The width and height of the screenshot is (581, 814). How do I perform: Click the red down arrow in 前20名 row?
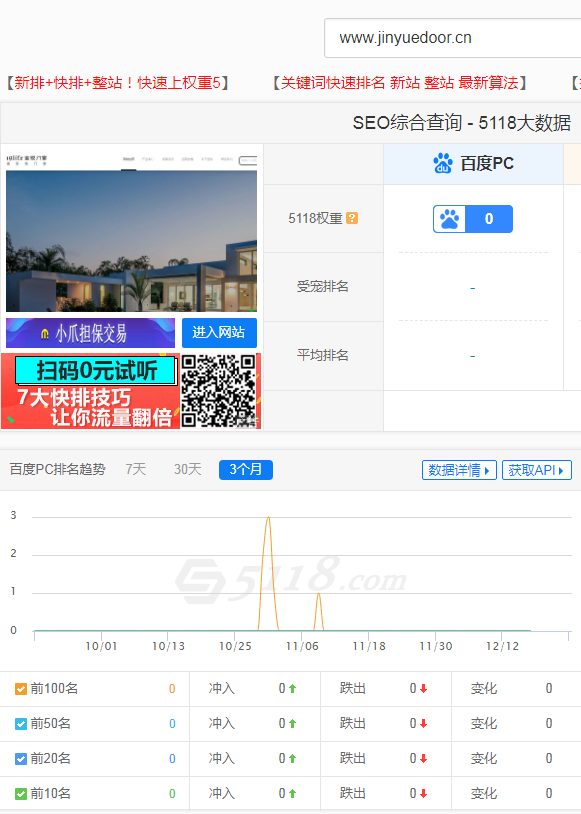(x=424, y=759)
